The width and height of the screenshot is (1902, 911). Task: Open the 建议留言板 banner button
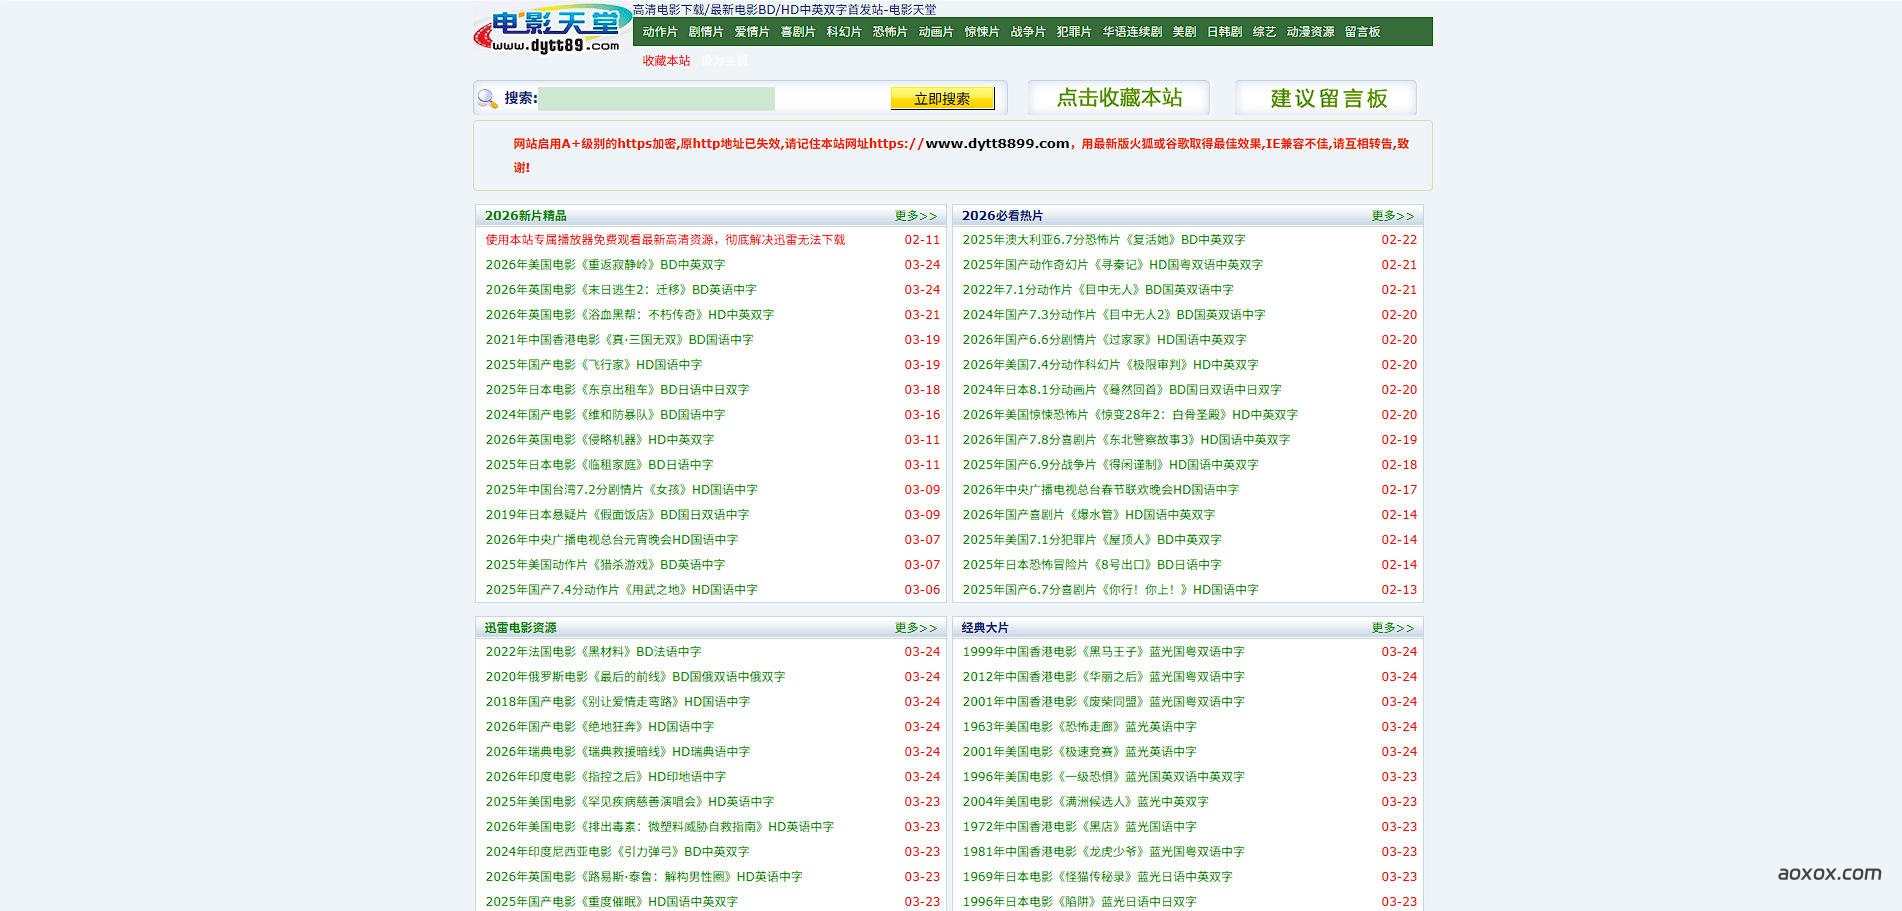tap(1327, 98)
